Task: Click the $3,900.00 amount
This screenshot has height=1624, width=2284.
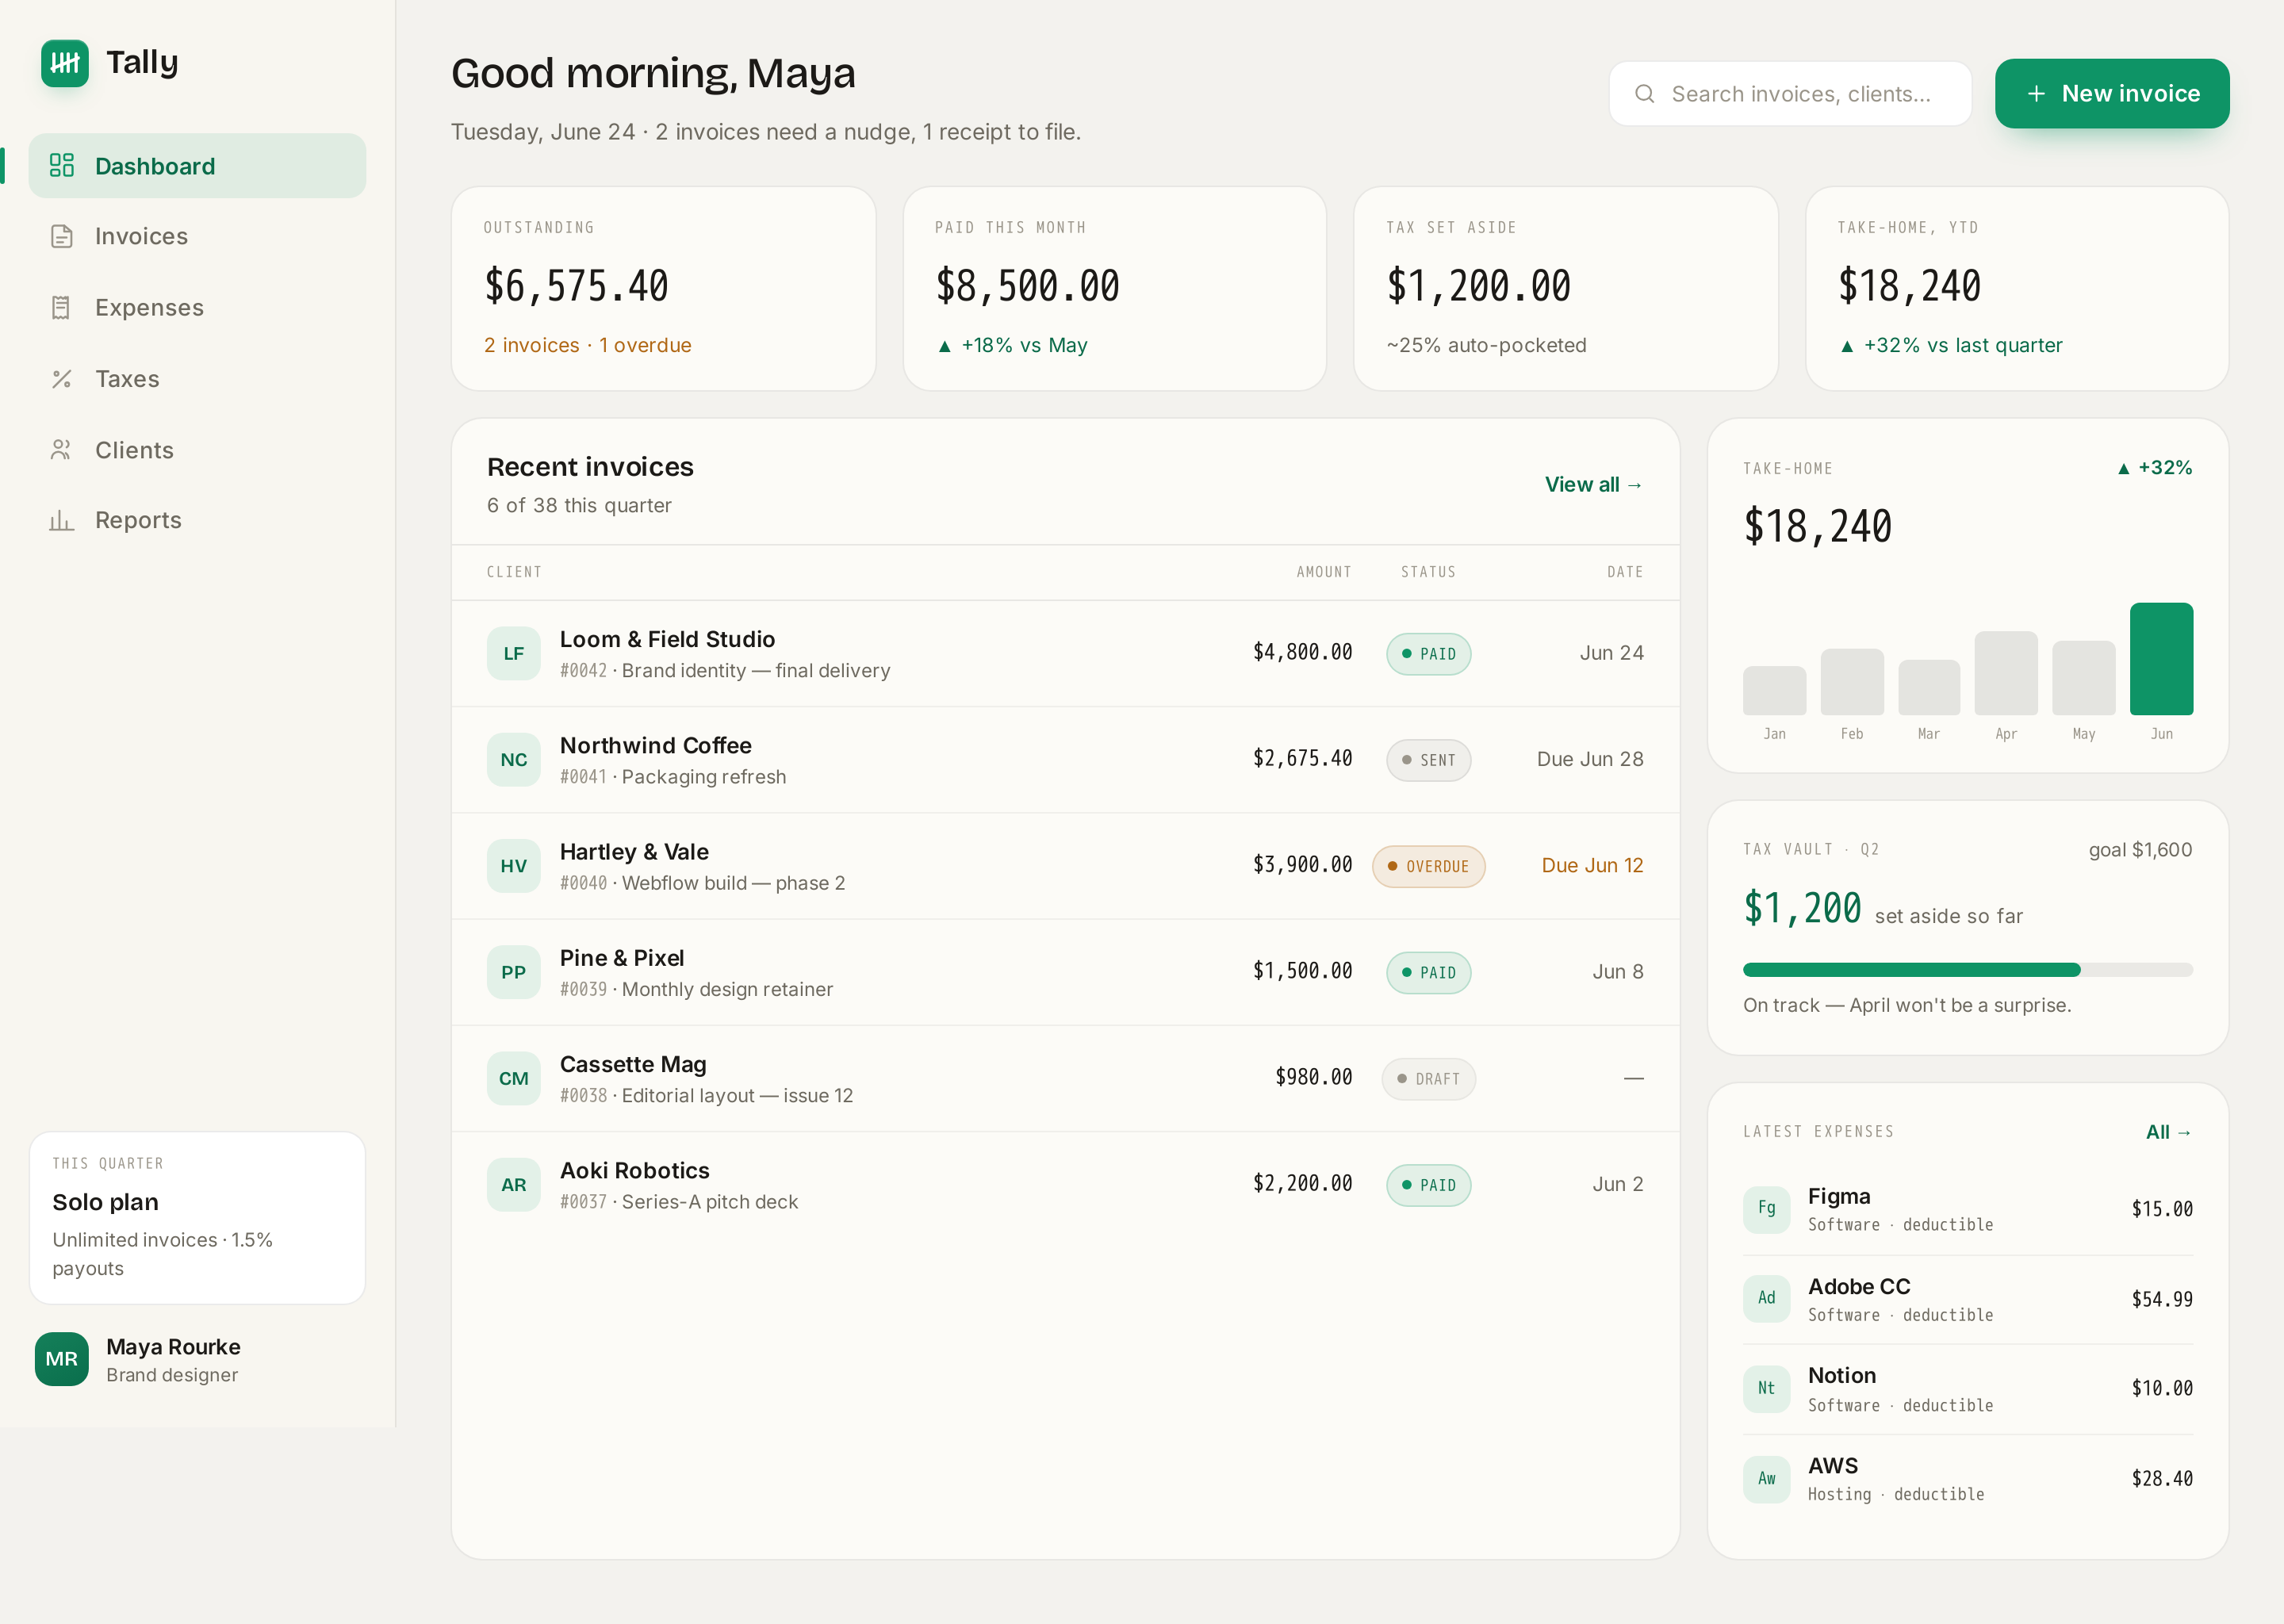Action: coord(1302,865)
